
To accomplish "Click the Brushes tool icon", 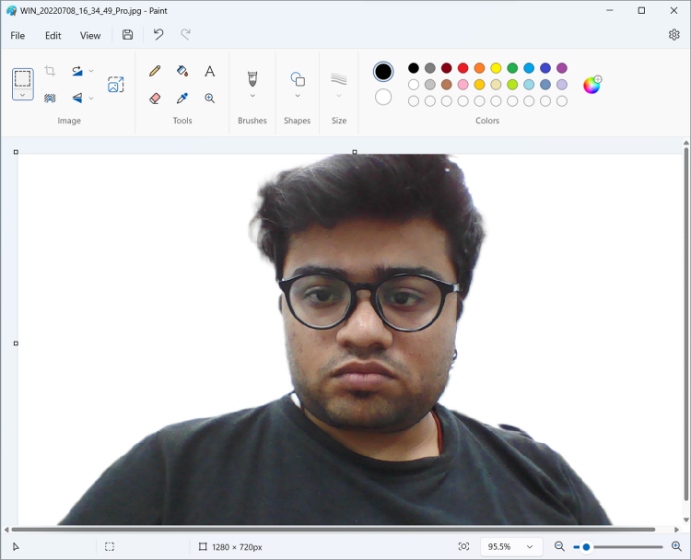I will (252, 79).
